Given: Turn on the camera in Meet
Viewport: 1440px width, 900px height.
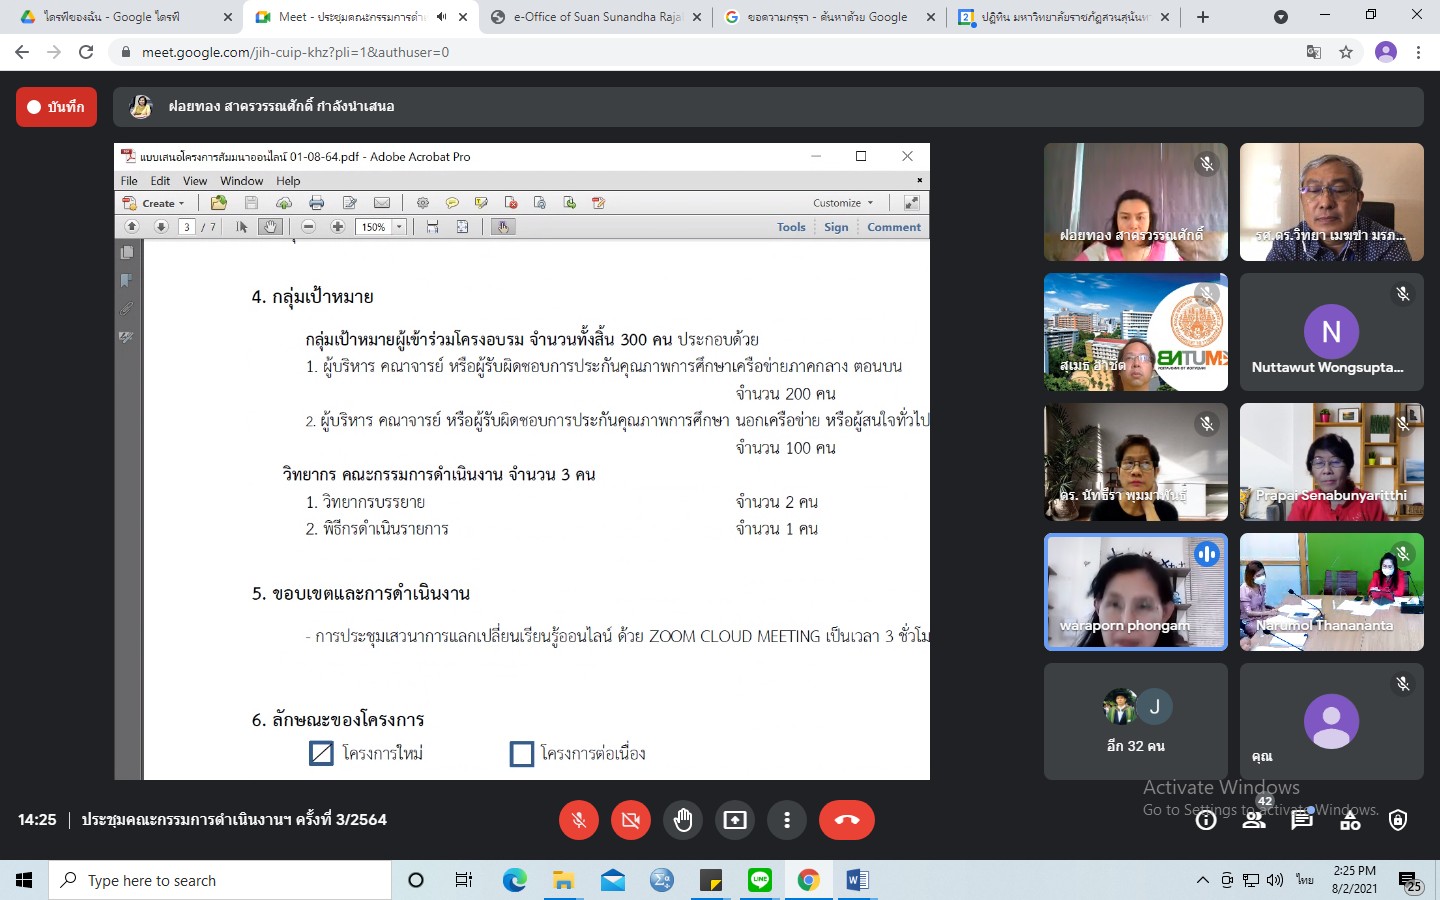Looking at the screenshot, I should pos(630,820).
